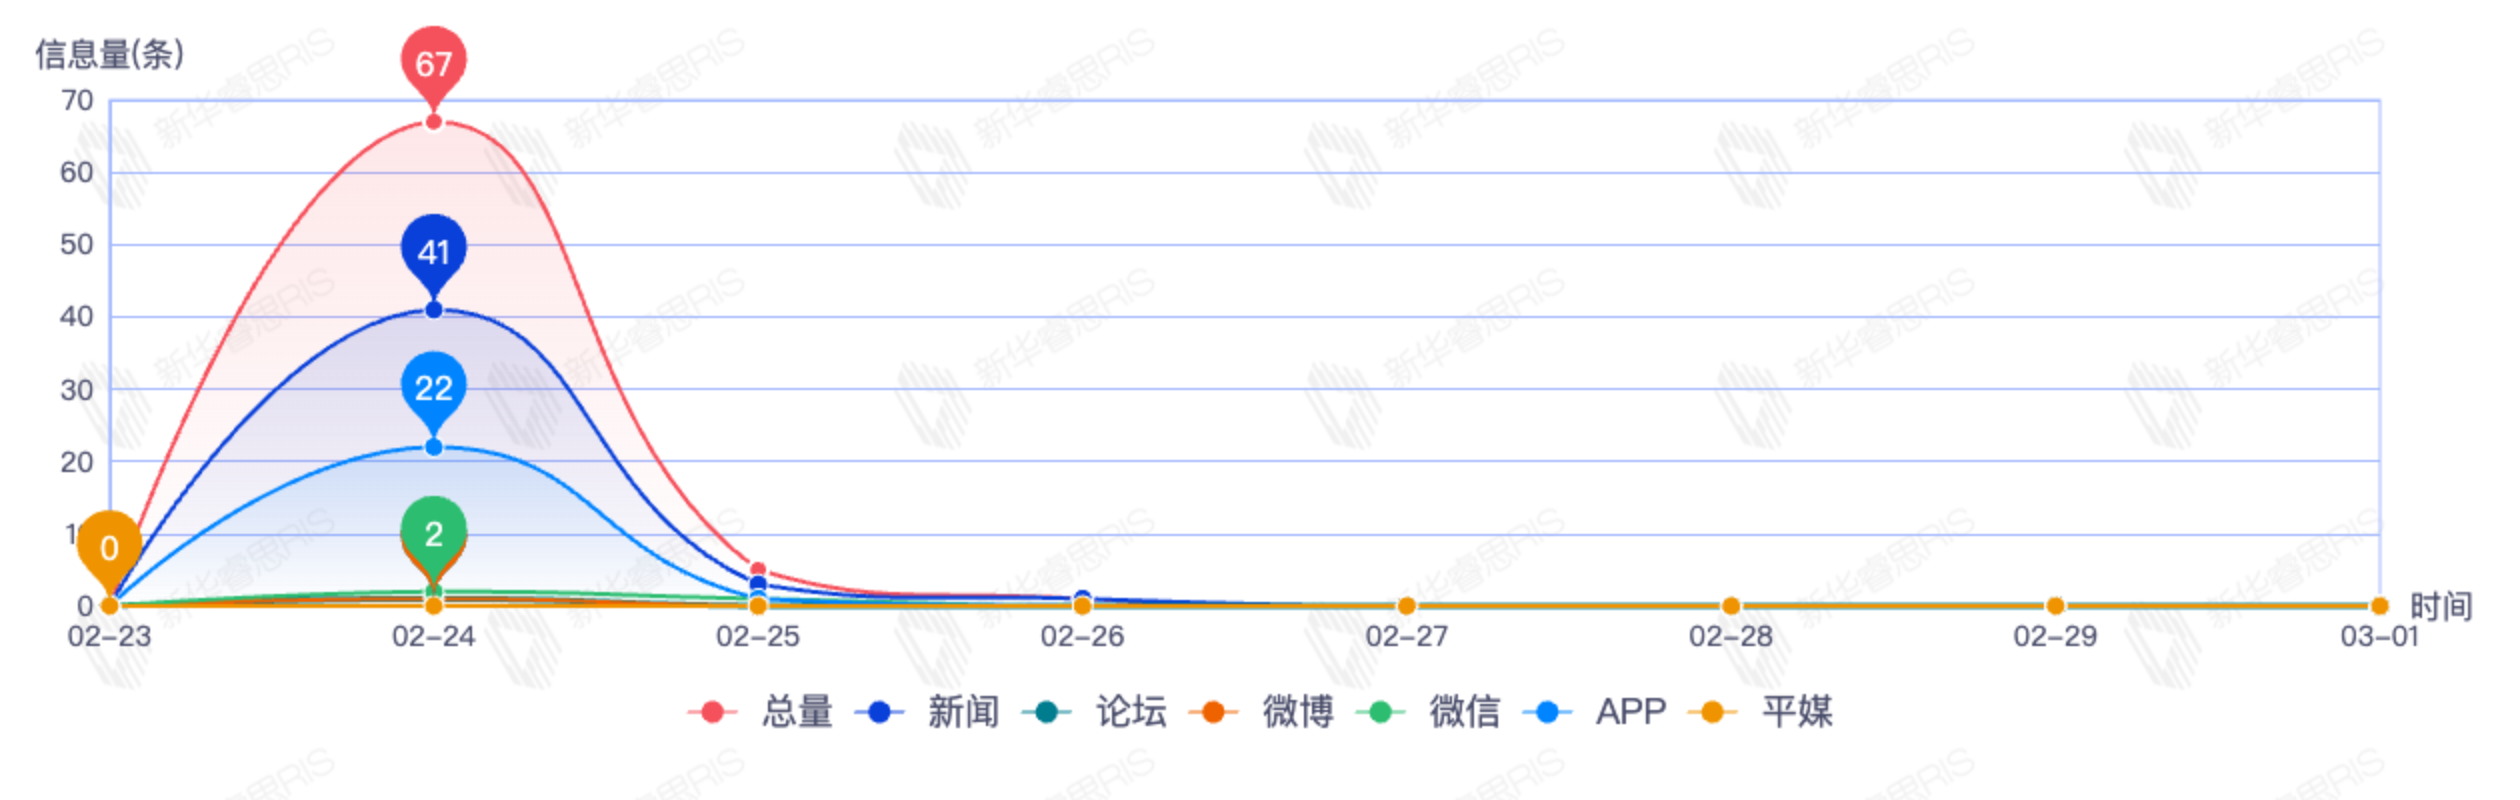This screenshot has width=2520, height=800.
Task: Select the dark blue point at 02-26
Action: click(x=1082, y=598)
